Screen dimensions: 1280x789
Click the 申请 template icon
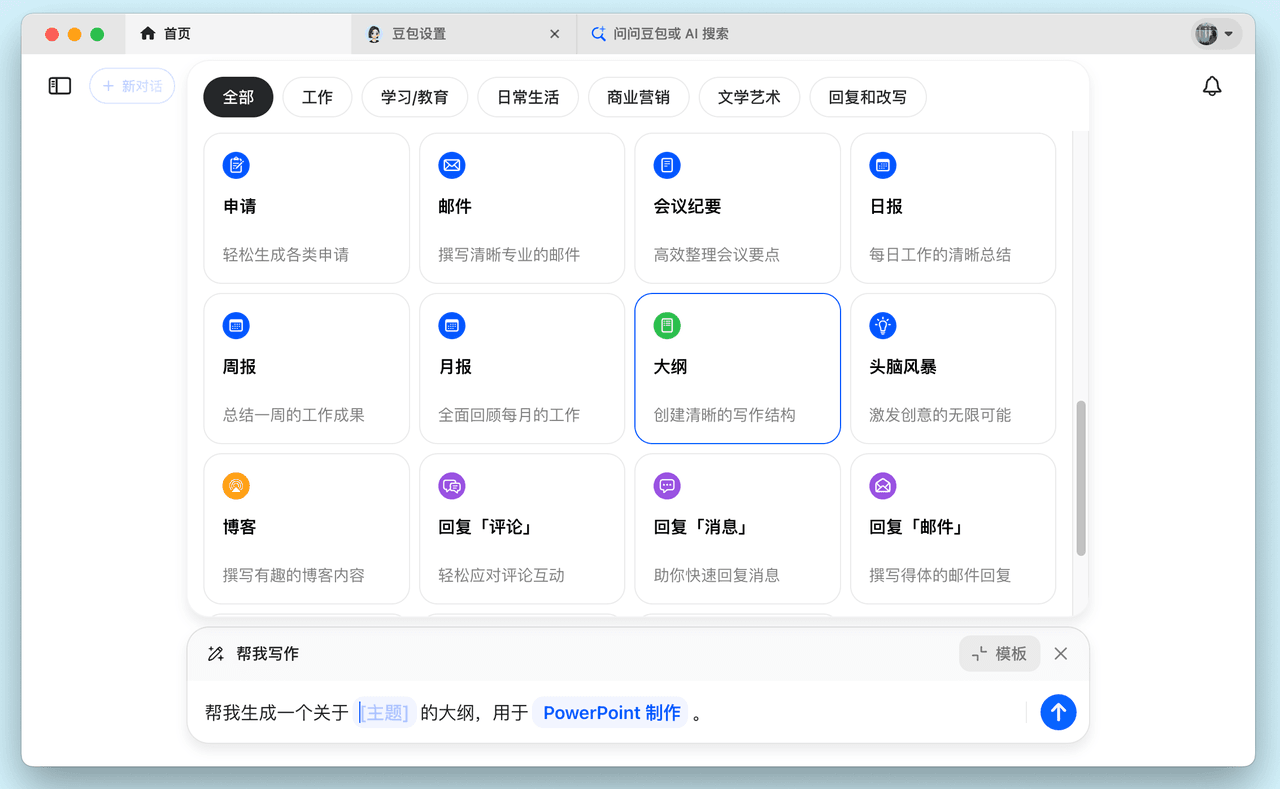coord(236,166)
